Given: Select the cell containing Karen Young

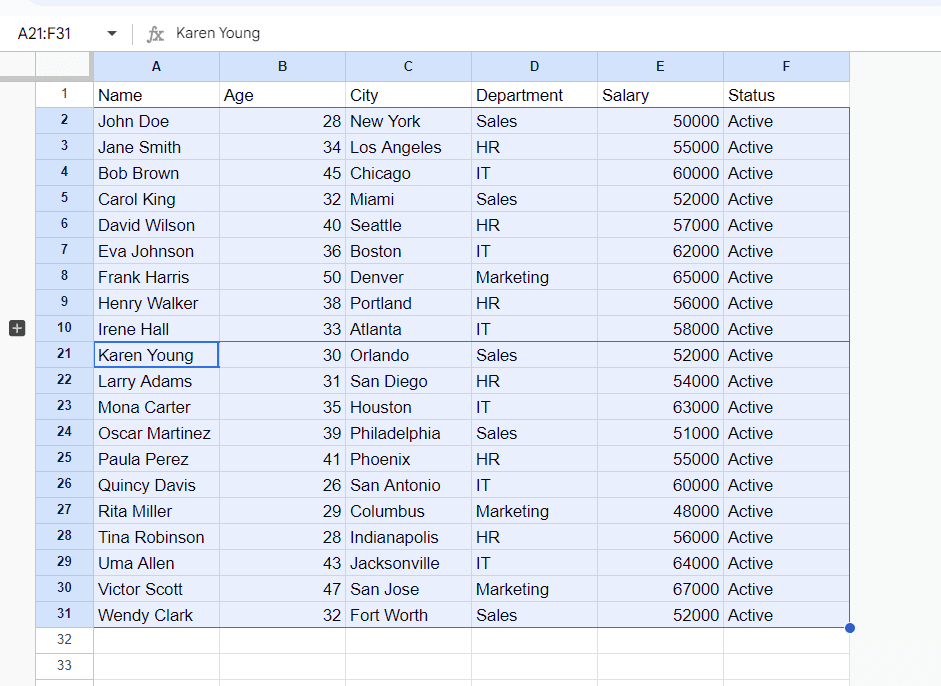Looking at the screenshot, I should pyautogui.click(x=156, y=355).
